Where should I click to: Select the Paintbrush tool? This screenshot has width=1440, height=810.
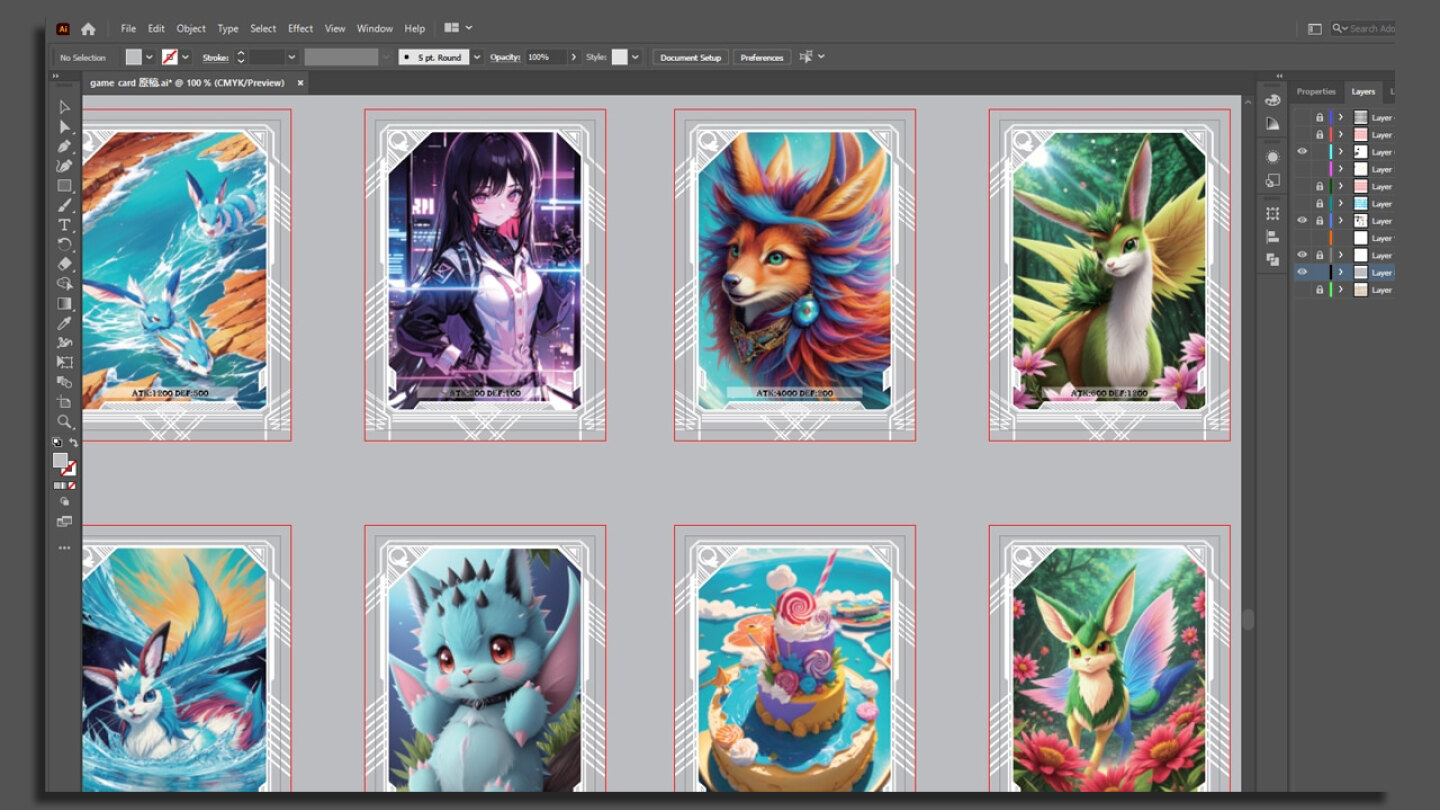tap(65, 205)
